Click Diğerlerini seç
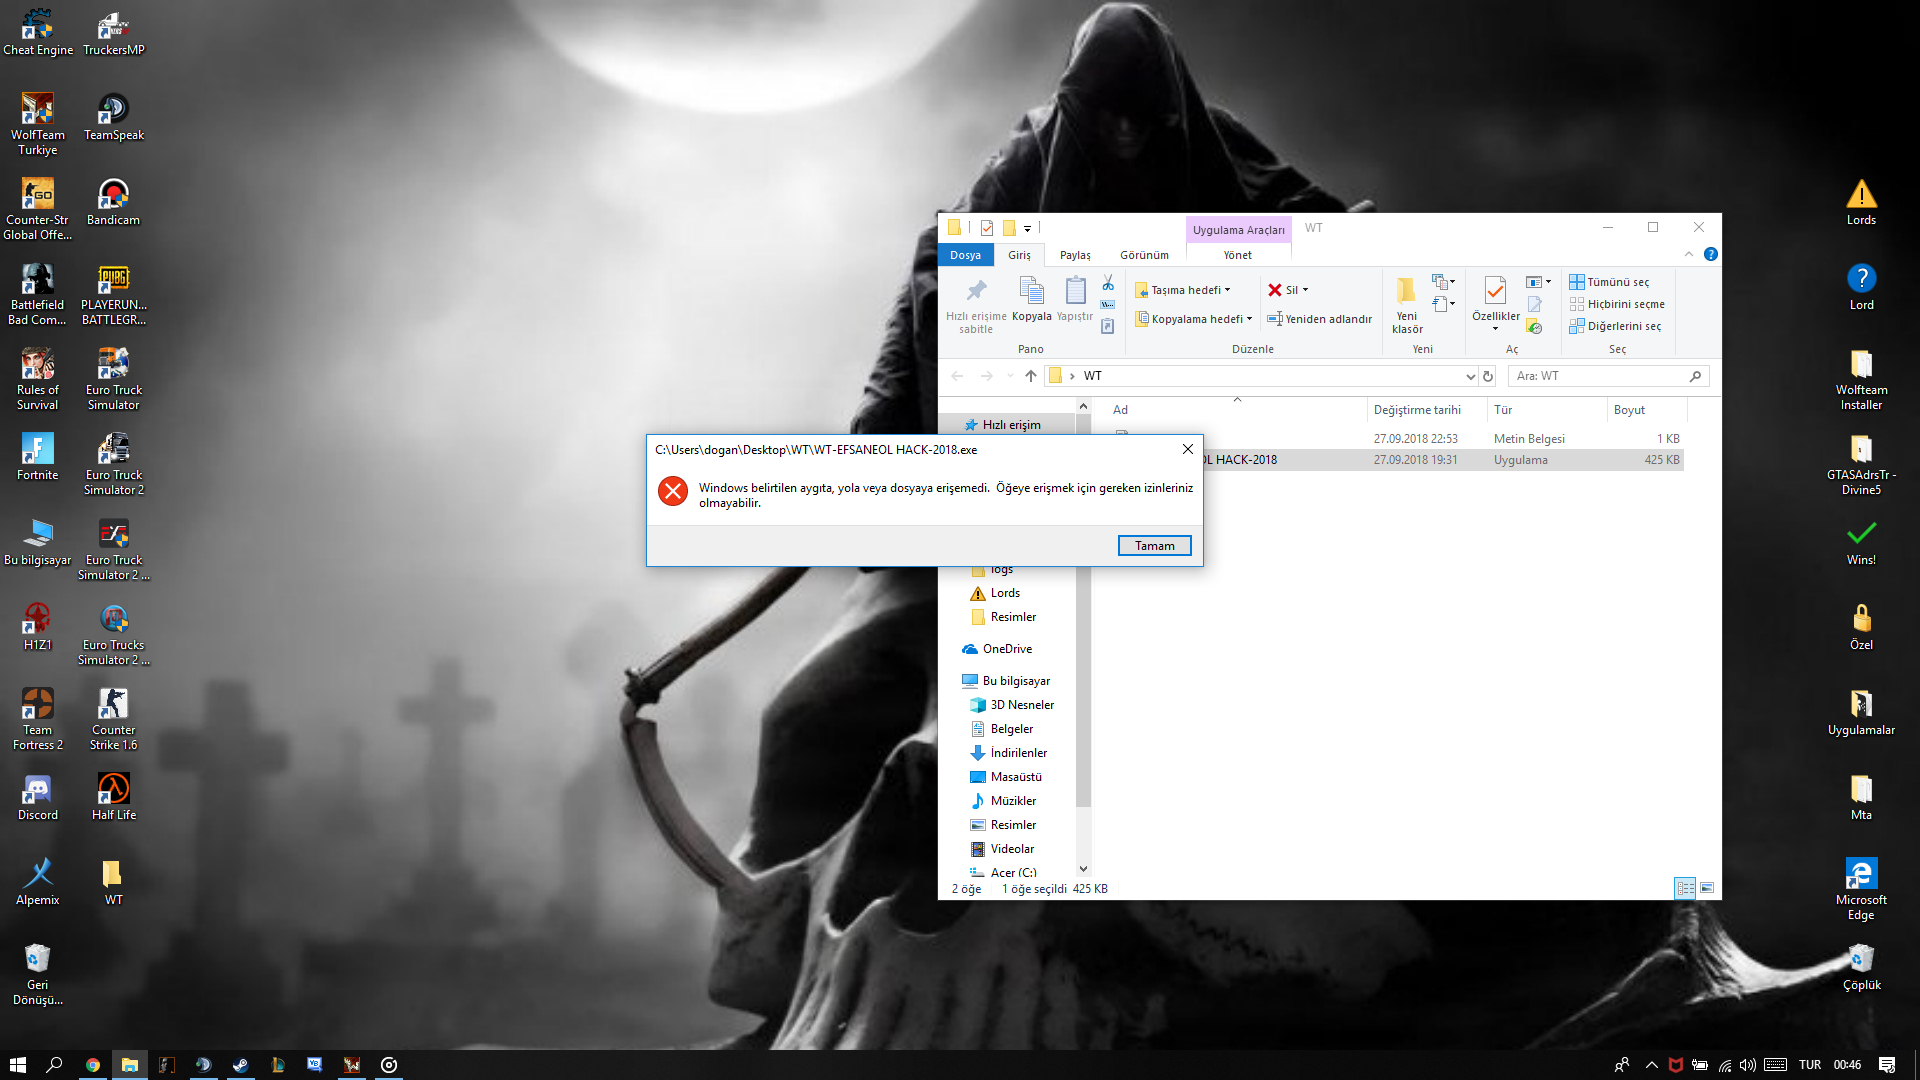This screenshot has height=1080, width=1920. tap(1615, 326)
